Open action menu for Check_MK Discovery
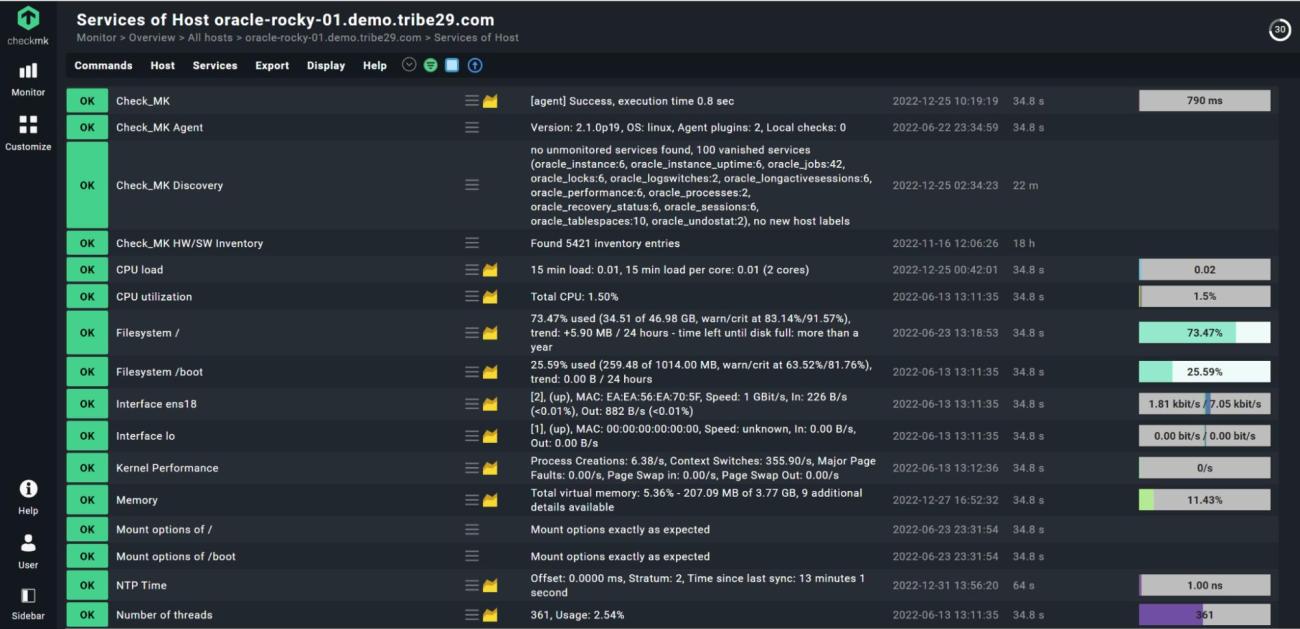Screen dimensions: 1300x629 [x=472, y=185]
